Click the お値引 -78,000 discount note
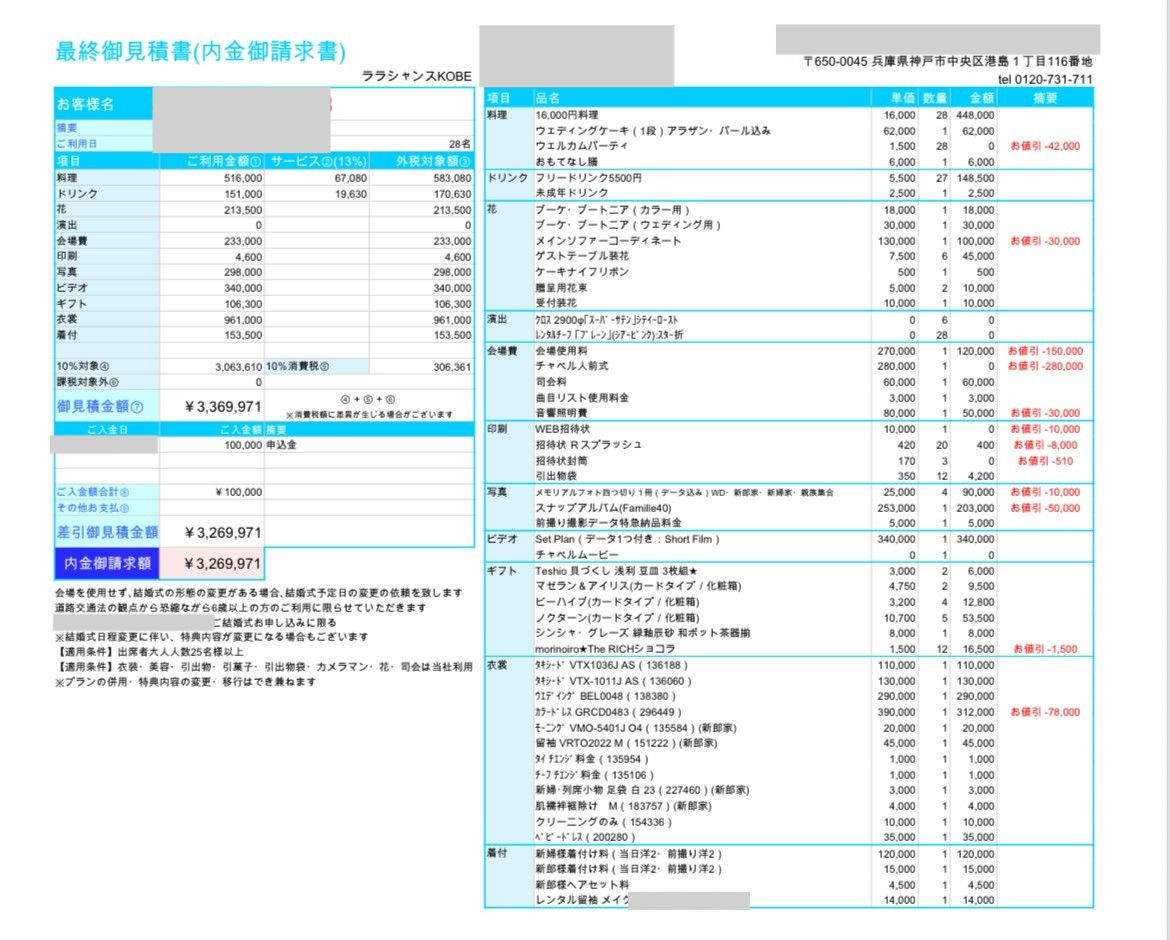The image size is (1170, 940). (x=1045, y=712)
